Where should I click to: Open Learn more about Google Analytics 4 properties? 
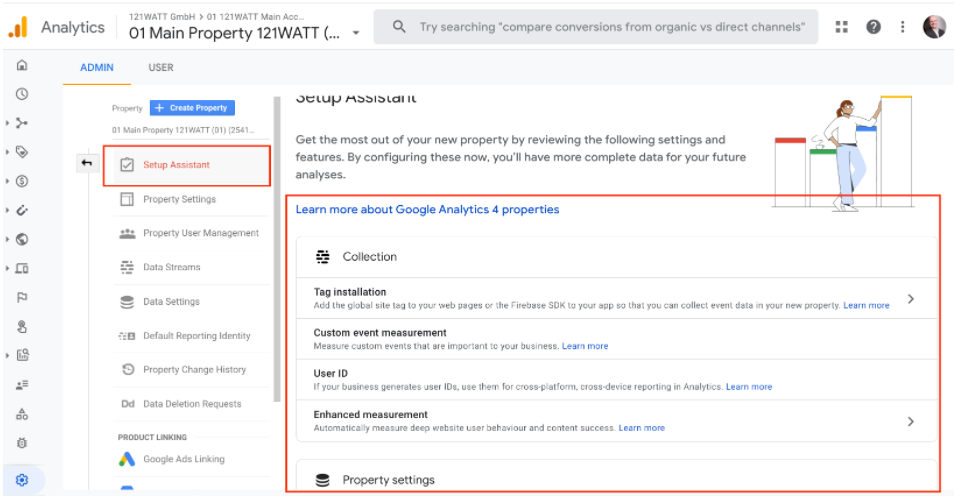(427, 210)
